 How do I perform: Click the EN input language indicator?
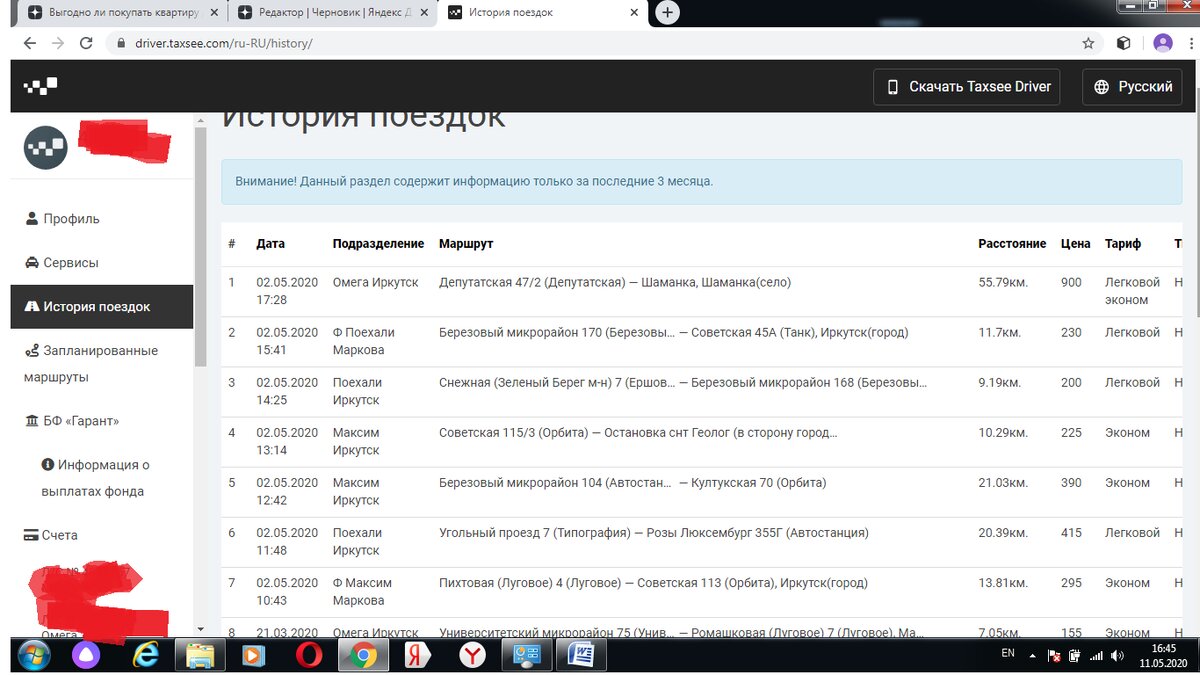[x=1007, y=653]
